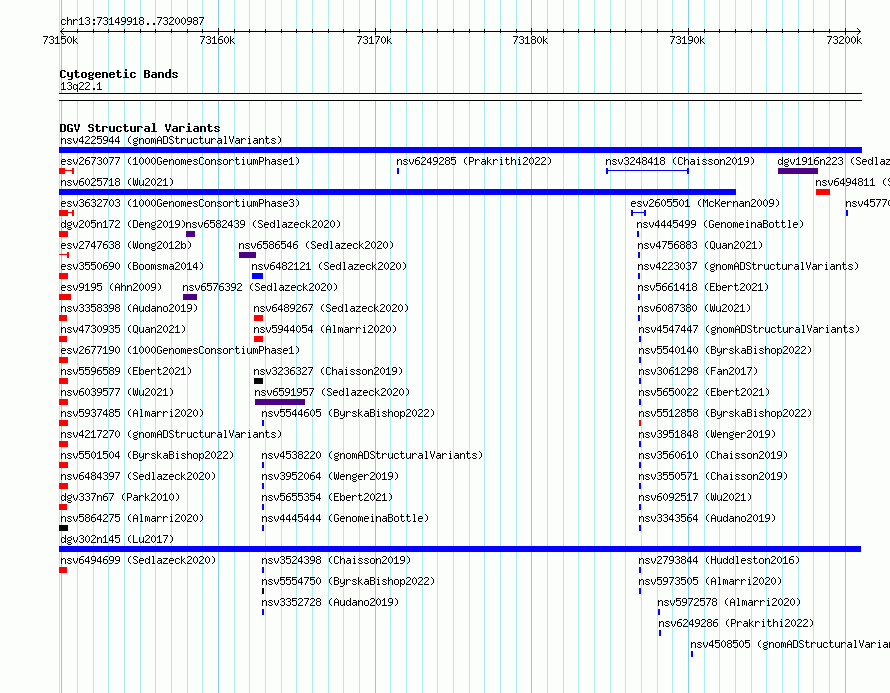This screenshot has width=890, height=693.
Task: Click the purple bar under dgv1916n223
Action: 797,171
